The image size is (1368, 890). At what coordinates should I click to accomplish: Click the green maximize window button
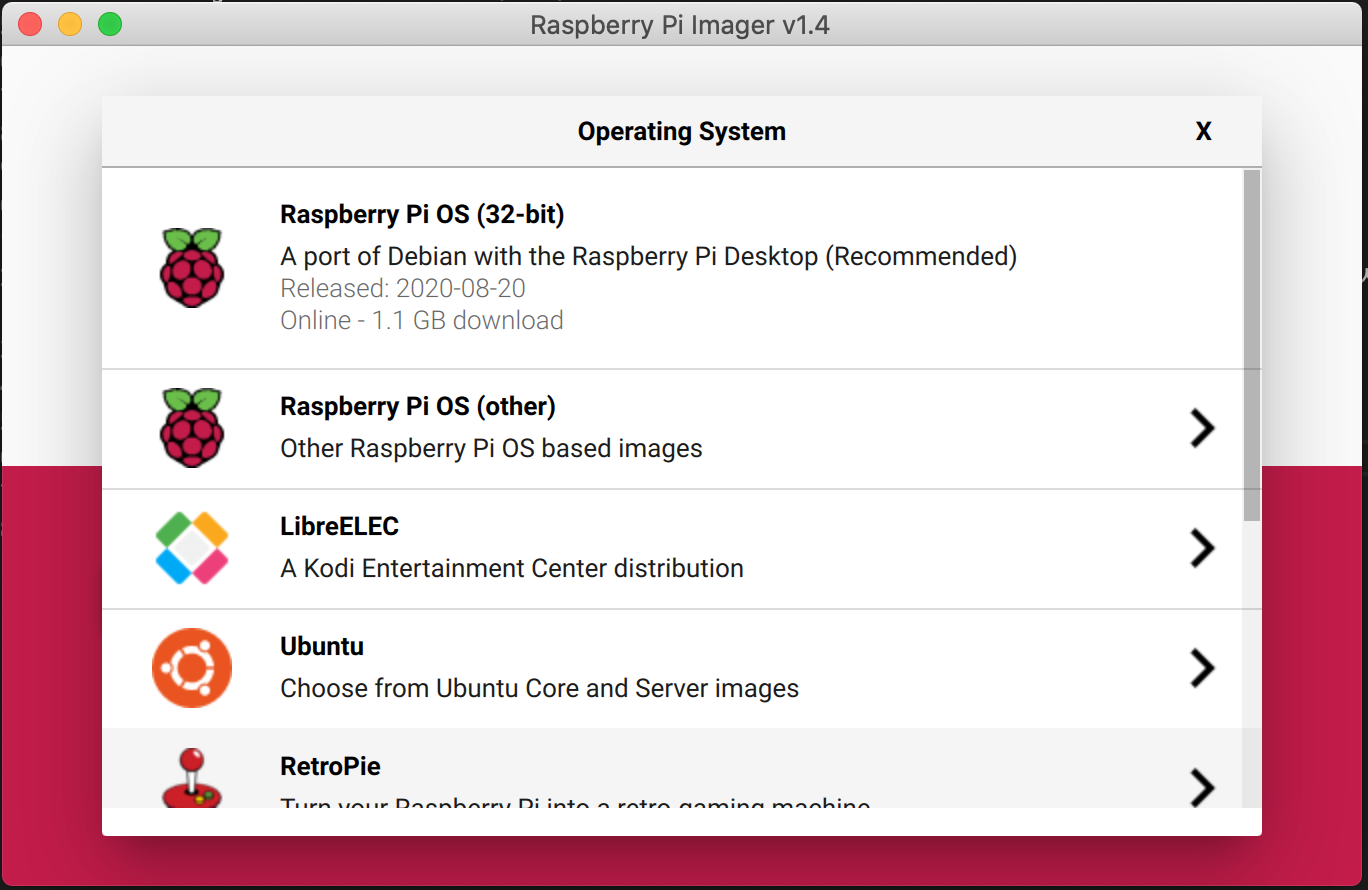110,24
